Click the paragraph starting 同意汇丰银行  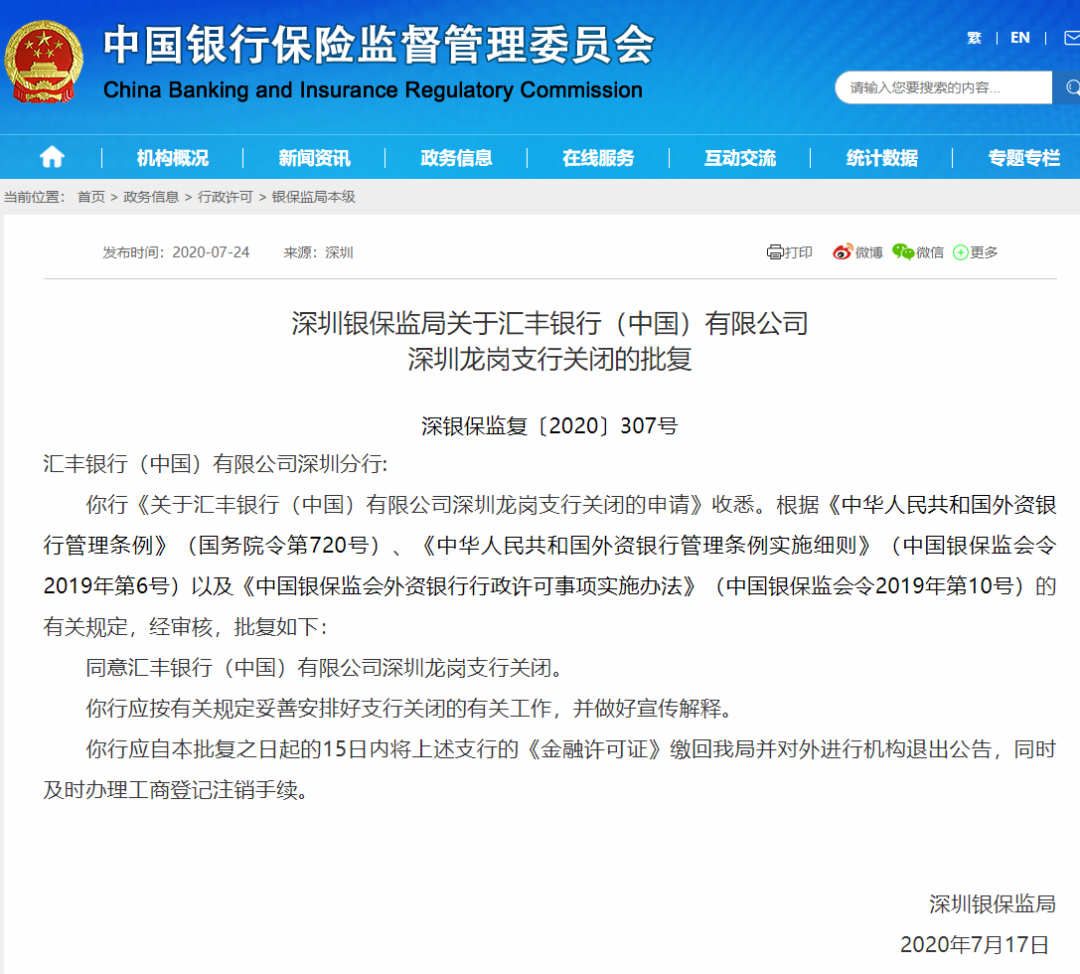coord(325,667)
